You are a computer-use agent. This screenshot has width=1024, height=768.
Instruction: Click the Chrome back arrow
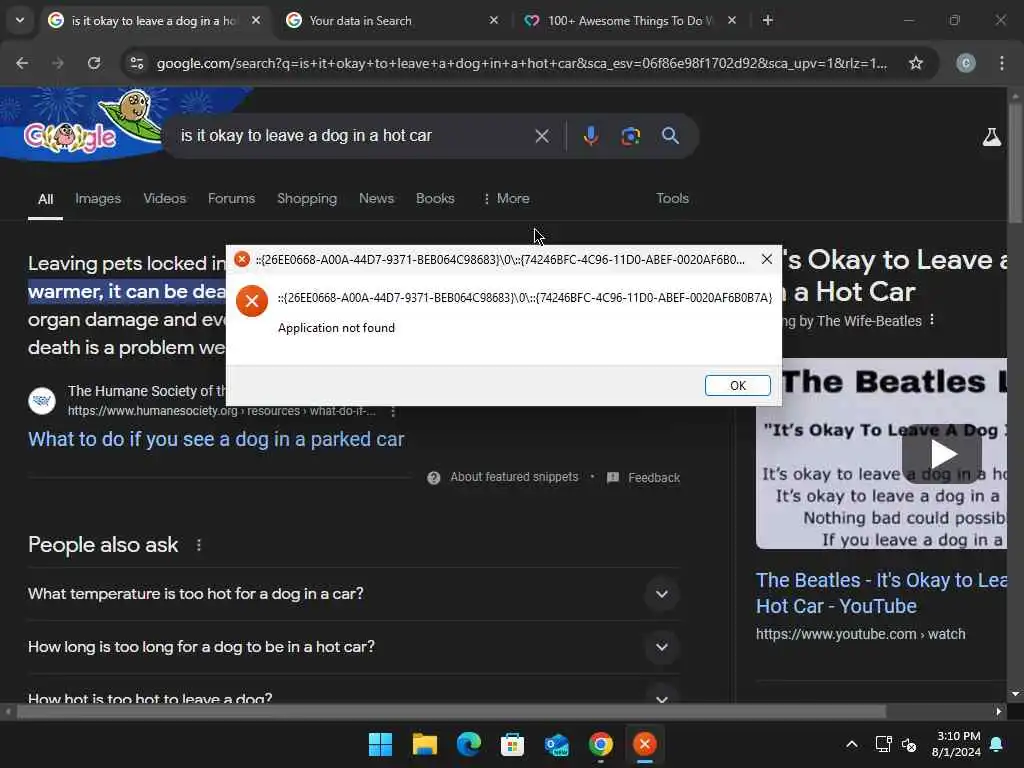[x=22, y=63]
